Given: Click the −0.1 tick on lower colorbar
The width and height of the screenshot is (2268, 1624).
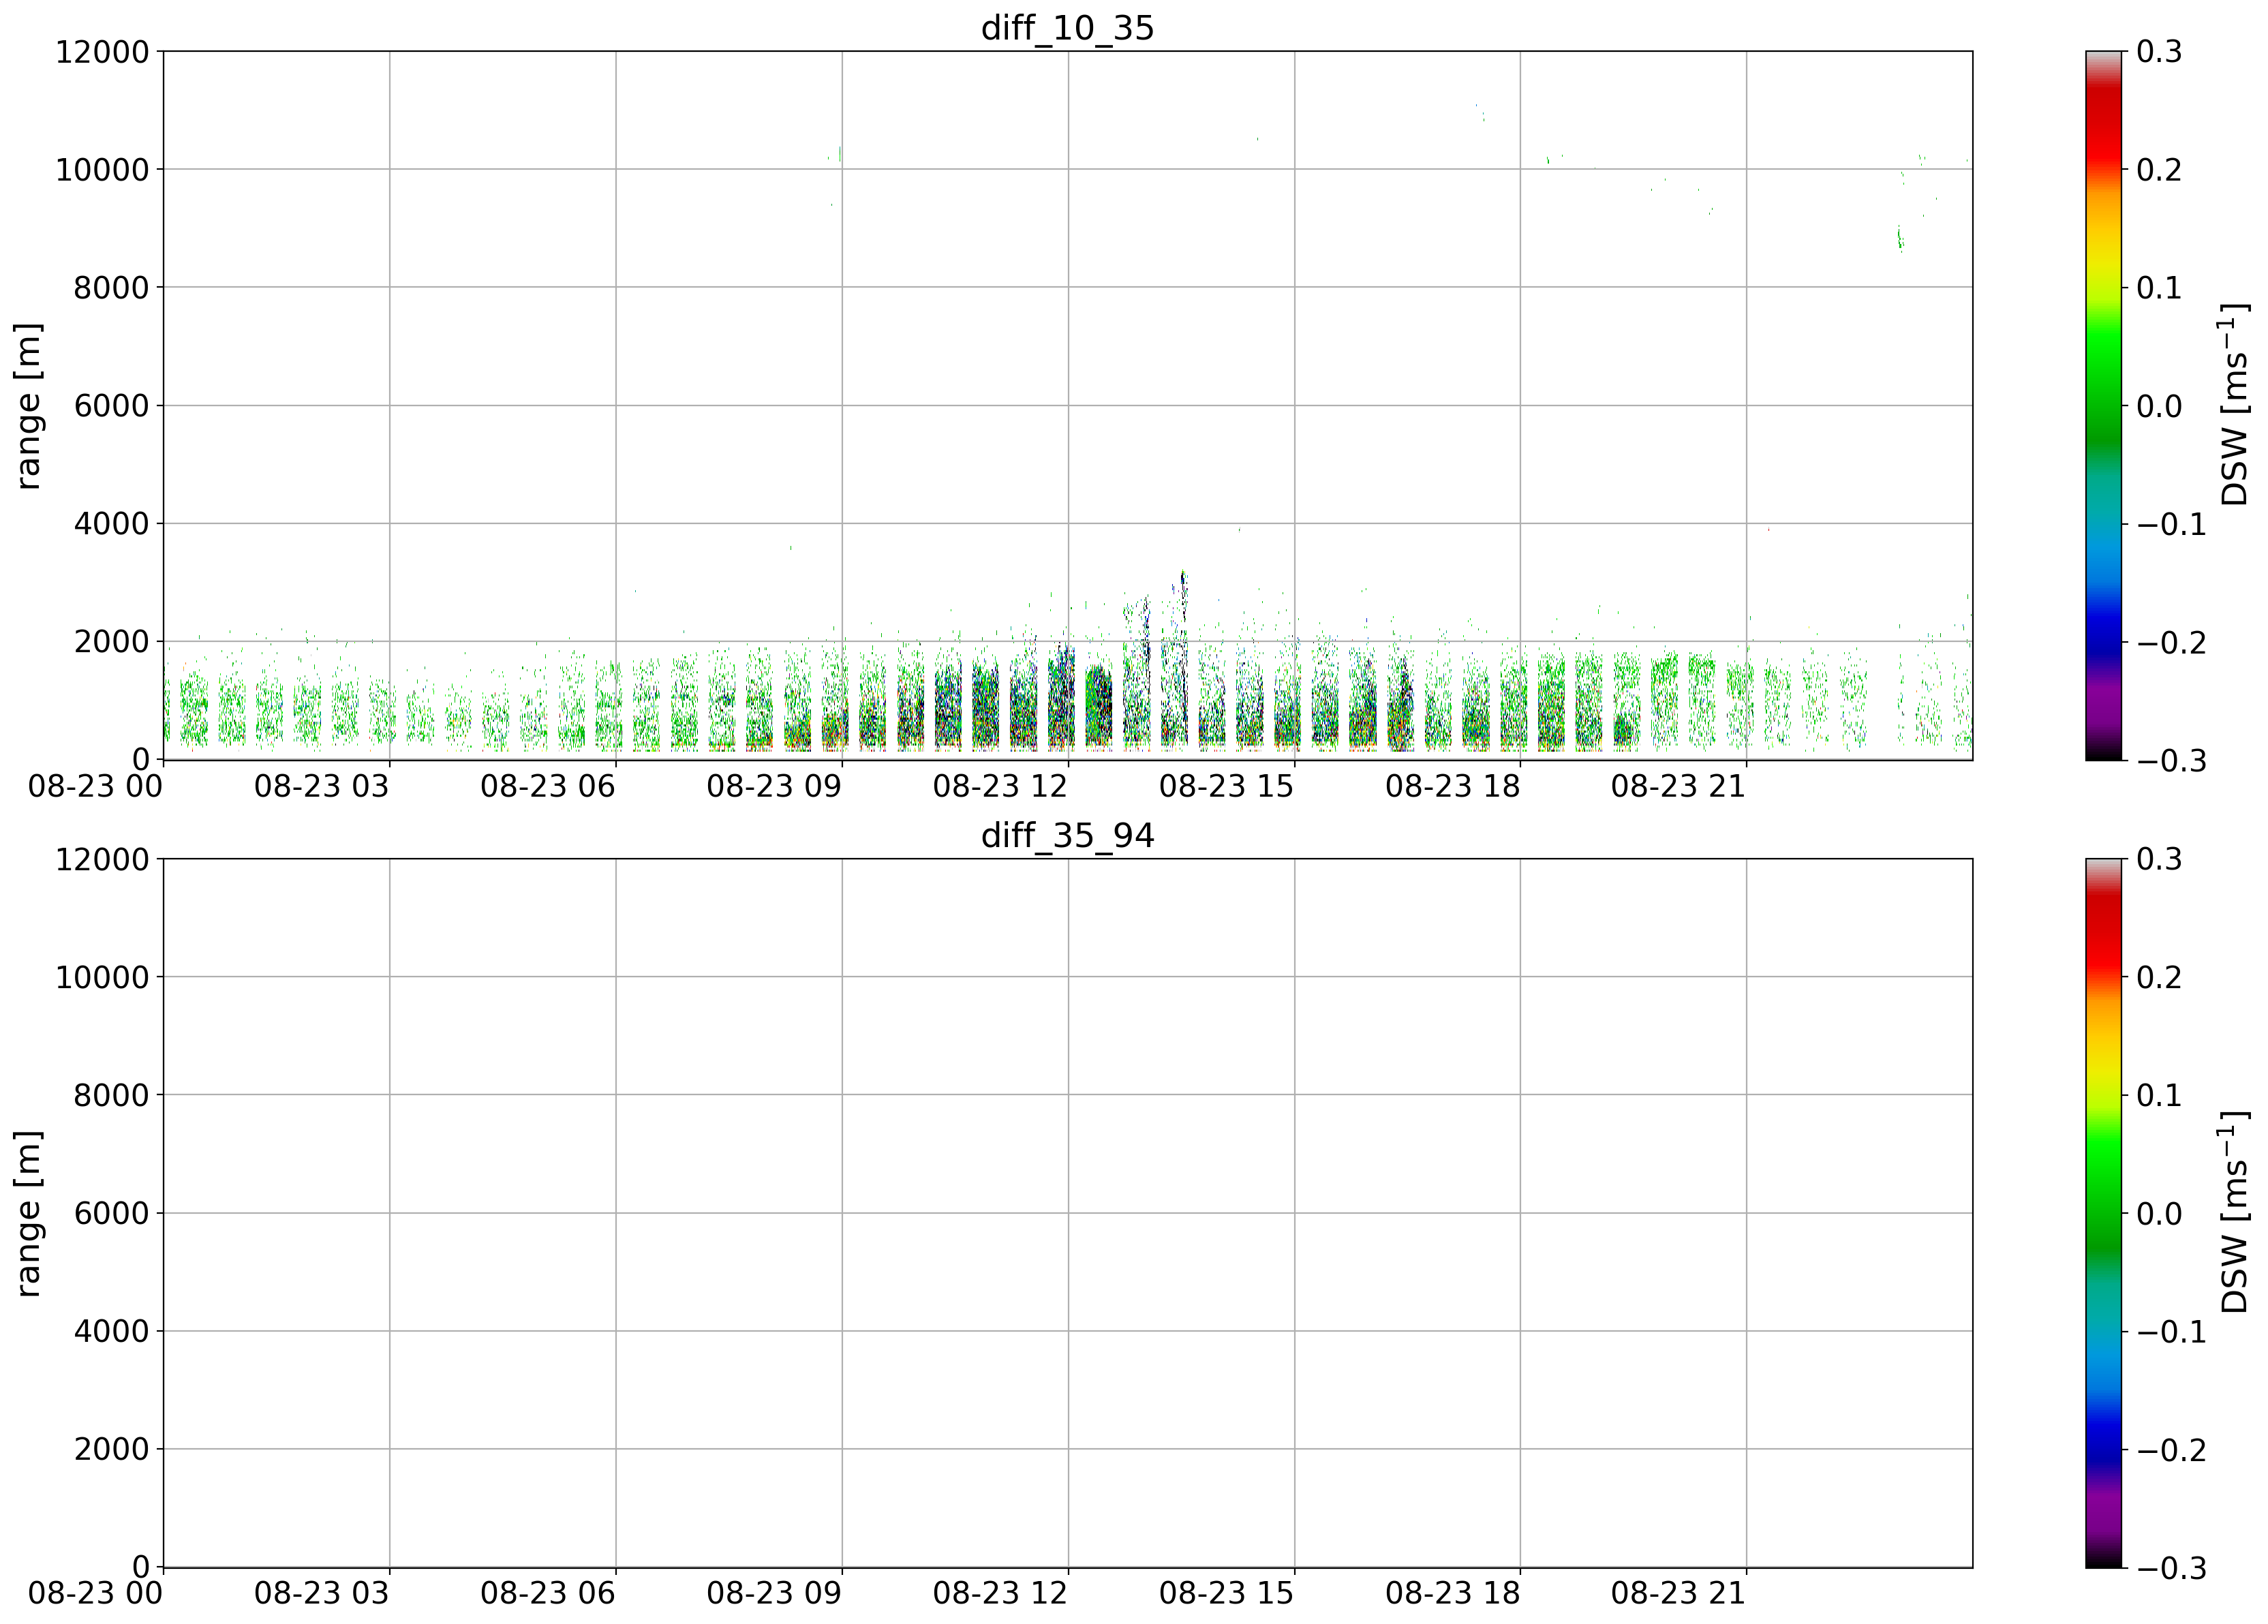Looking at the screenshot, I should coord(2171,1331).
